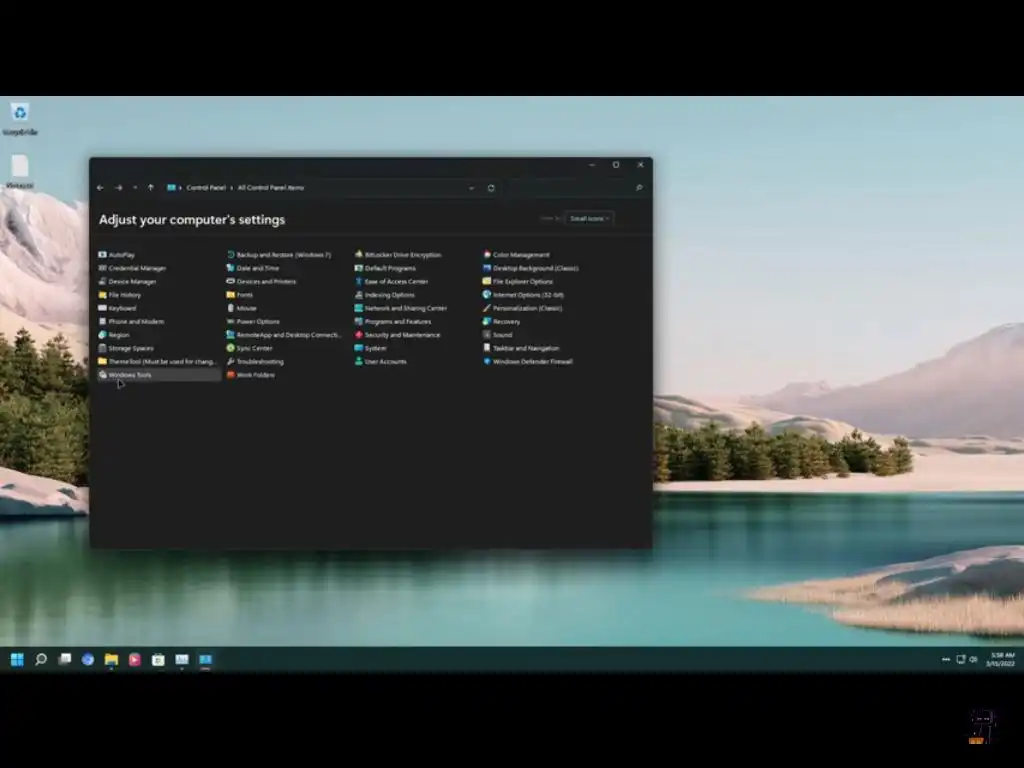Open the Programs and Features link
This screenshot has height=768, width=1024.
coord(398,321)
